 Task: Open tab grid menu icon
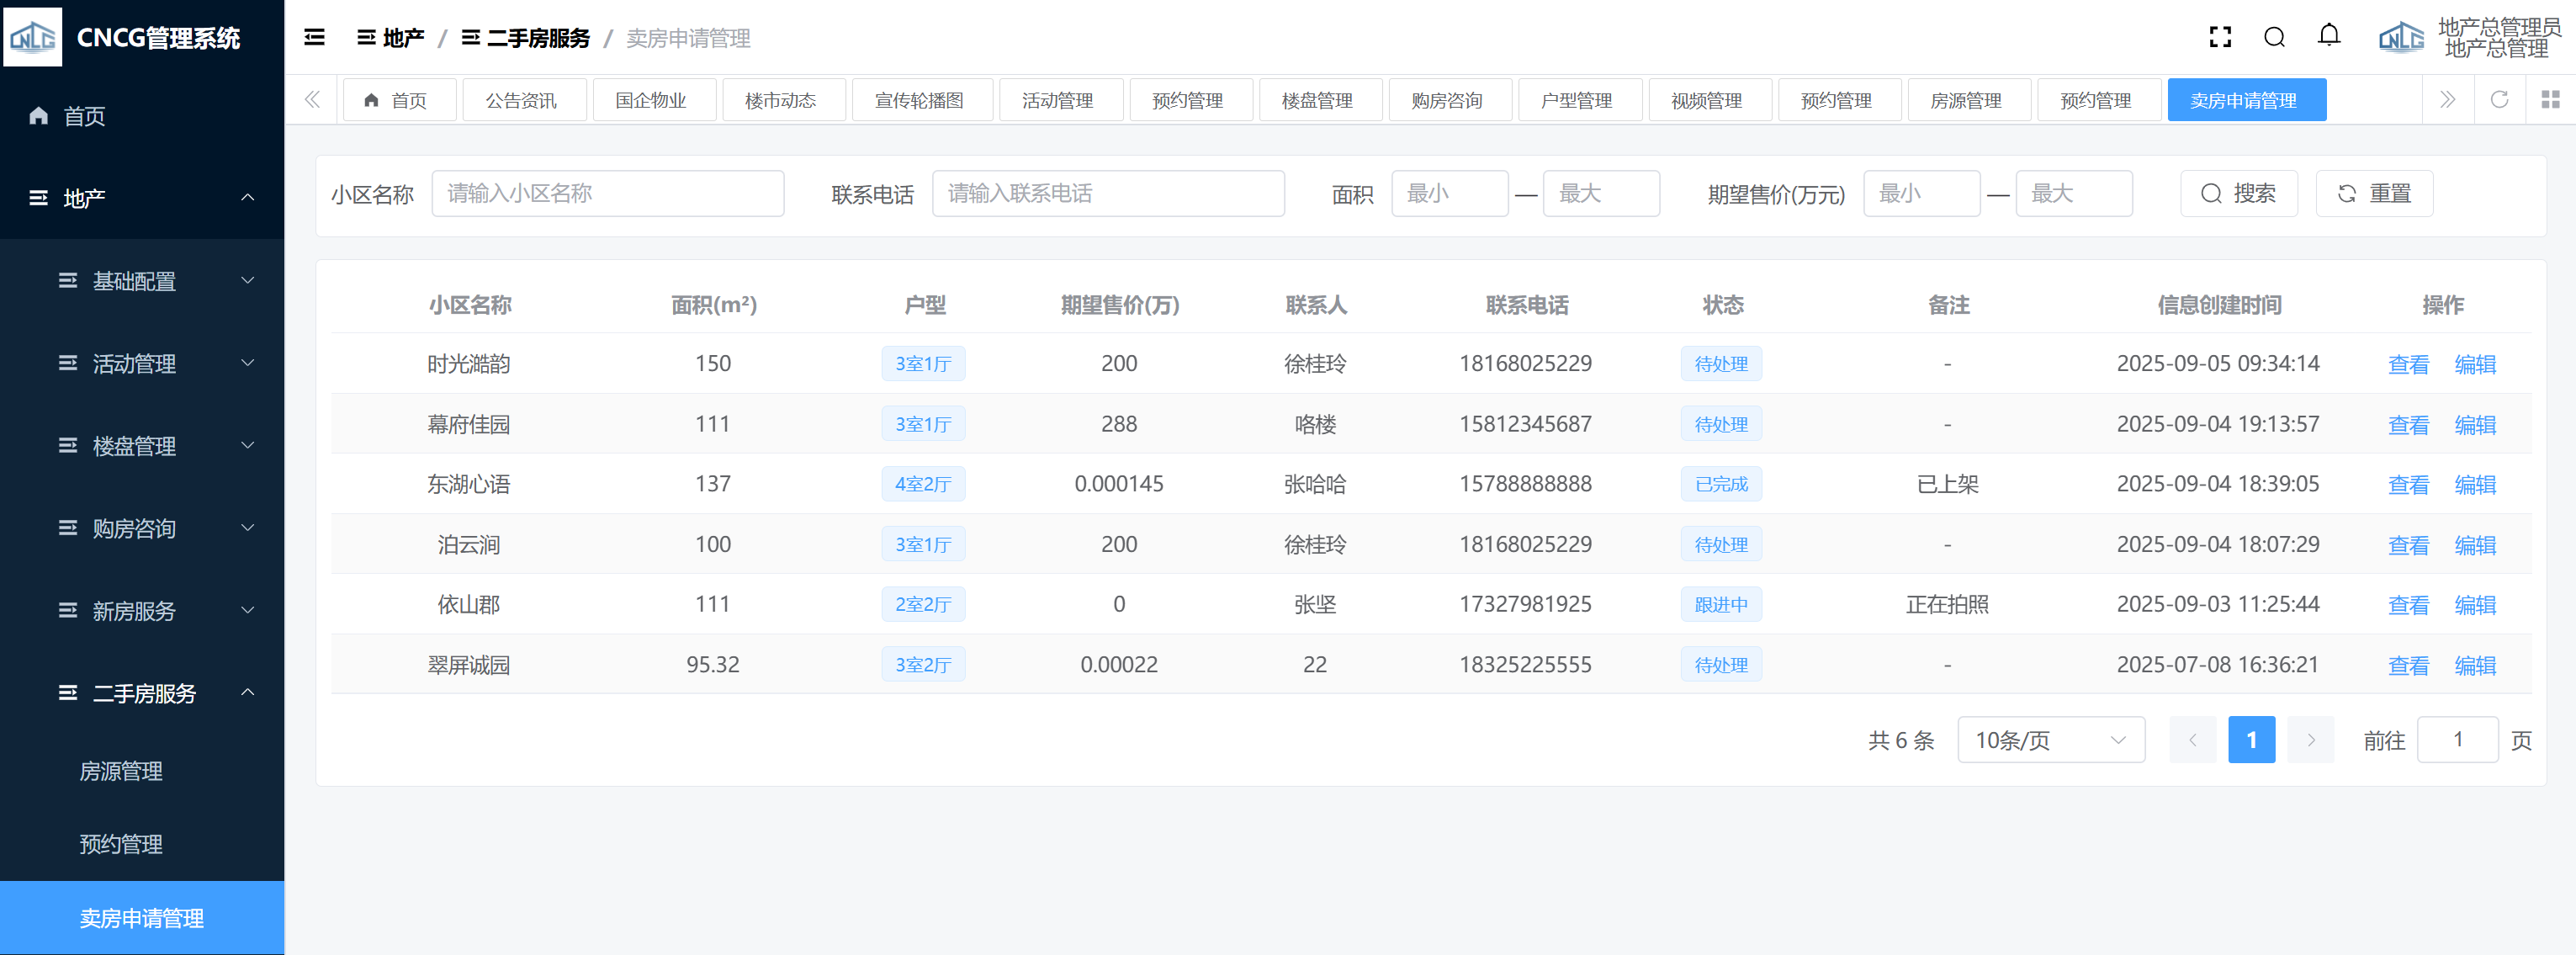[x=2550, y=99]
